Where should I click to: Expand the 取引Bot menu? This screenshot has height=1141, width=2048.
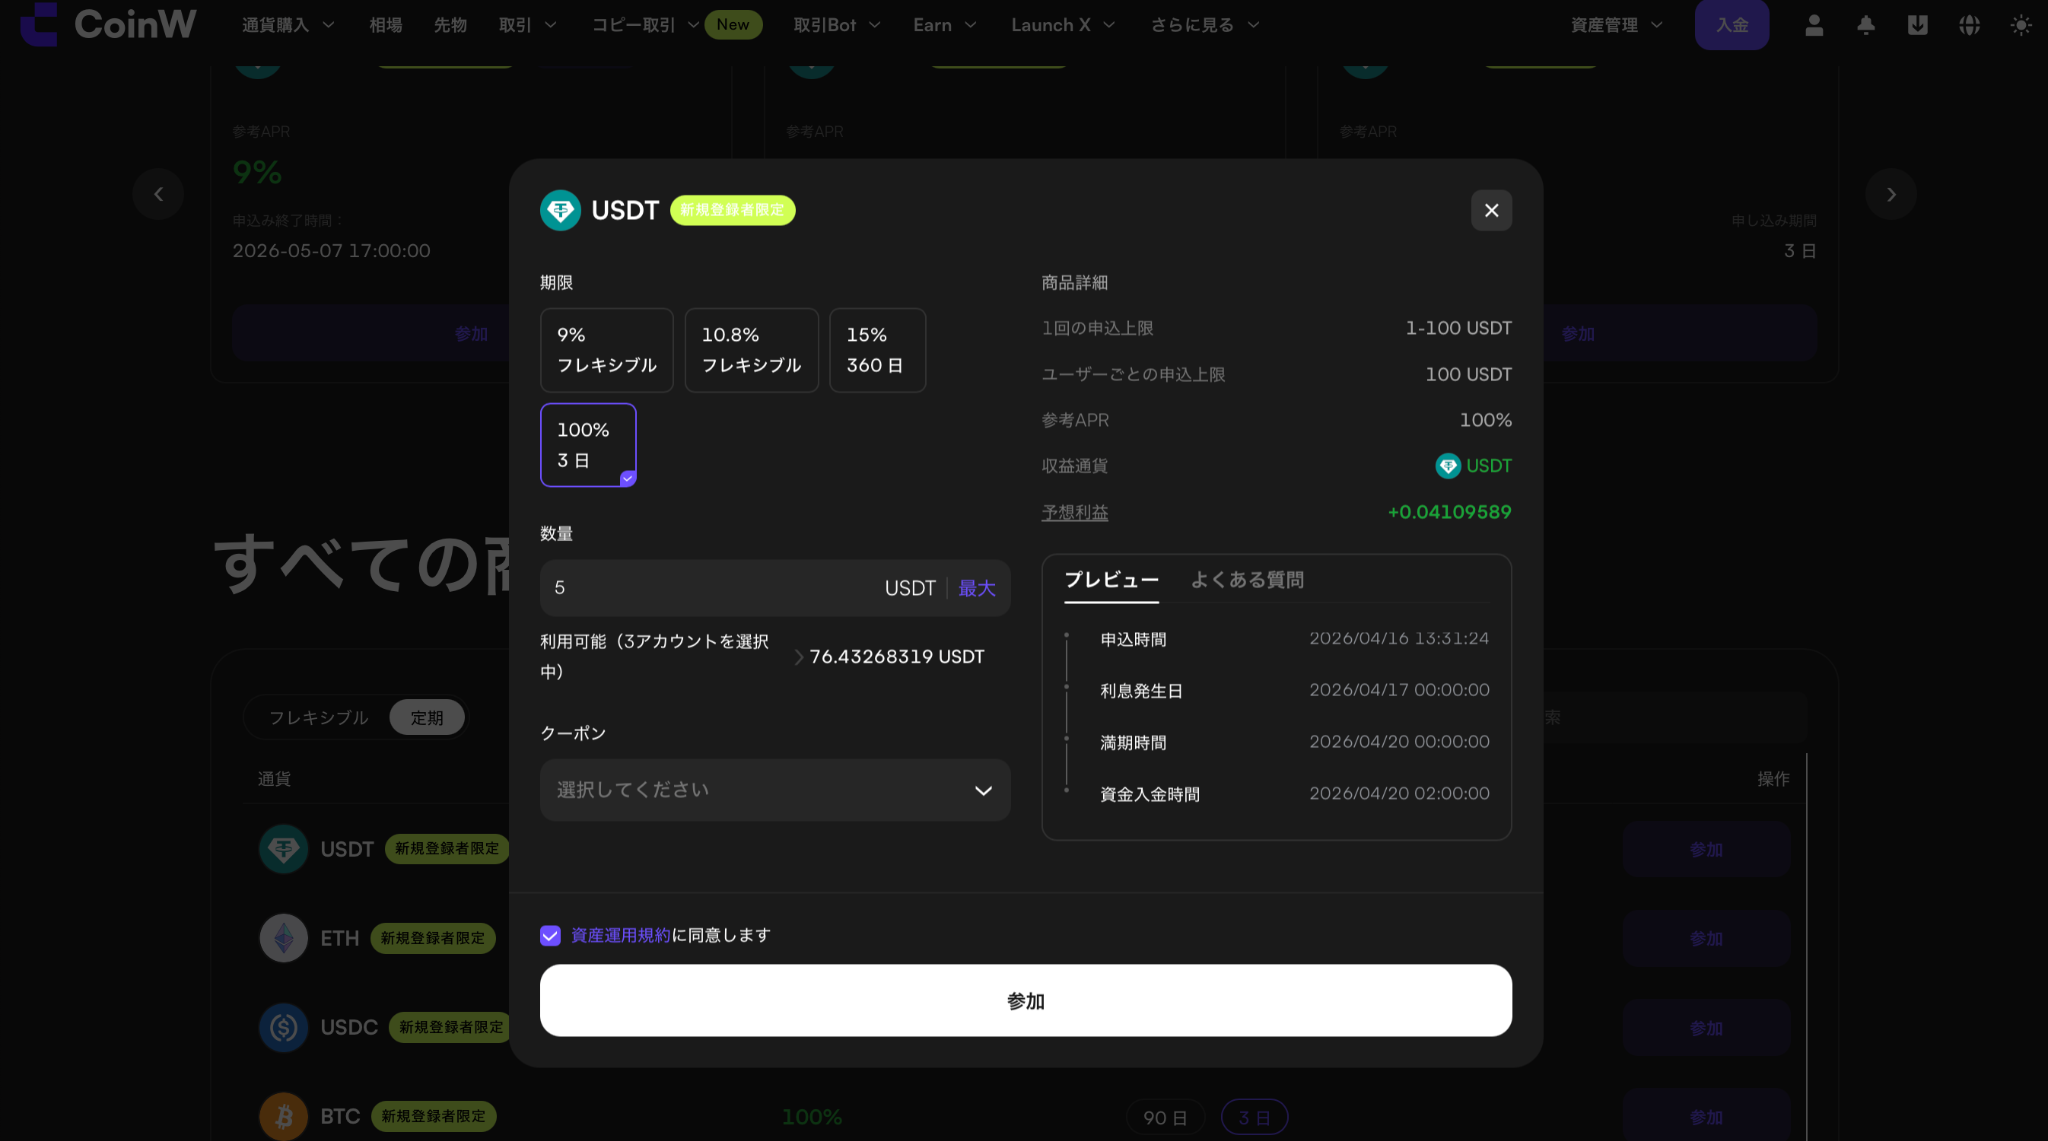[x=837, y=25]
